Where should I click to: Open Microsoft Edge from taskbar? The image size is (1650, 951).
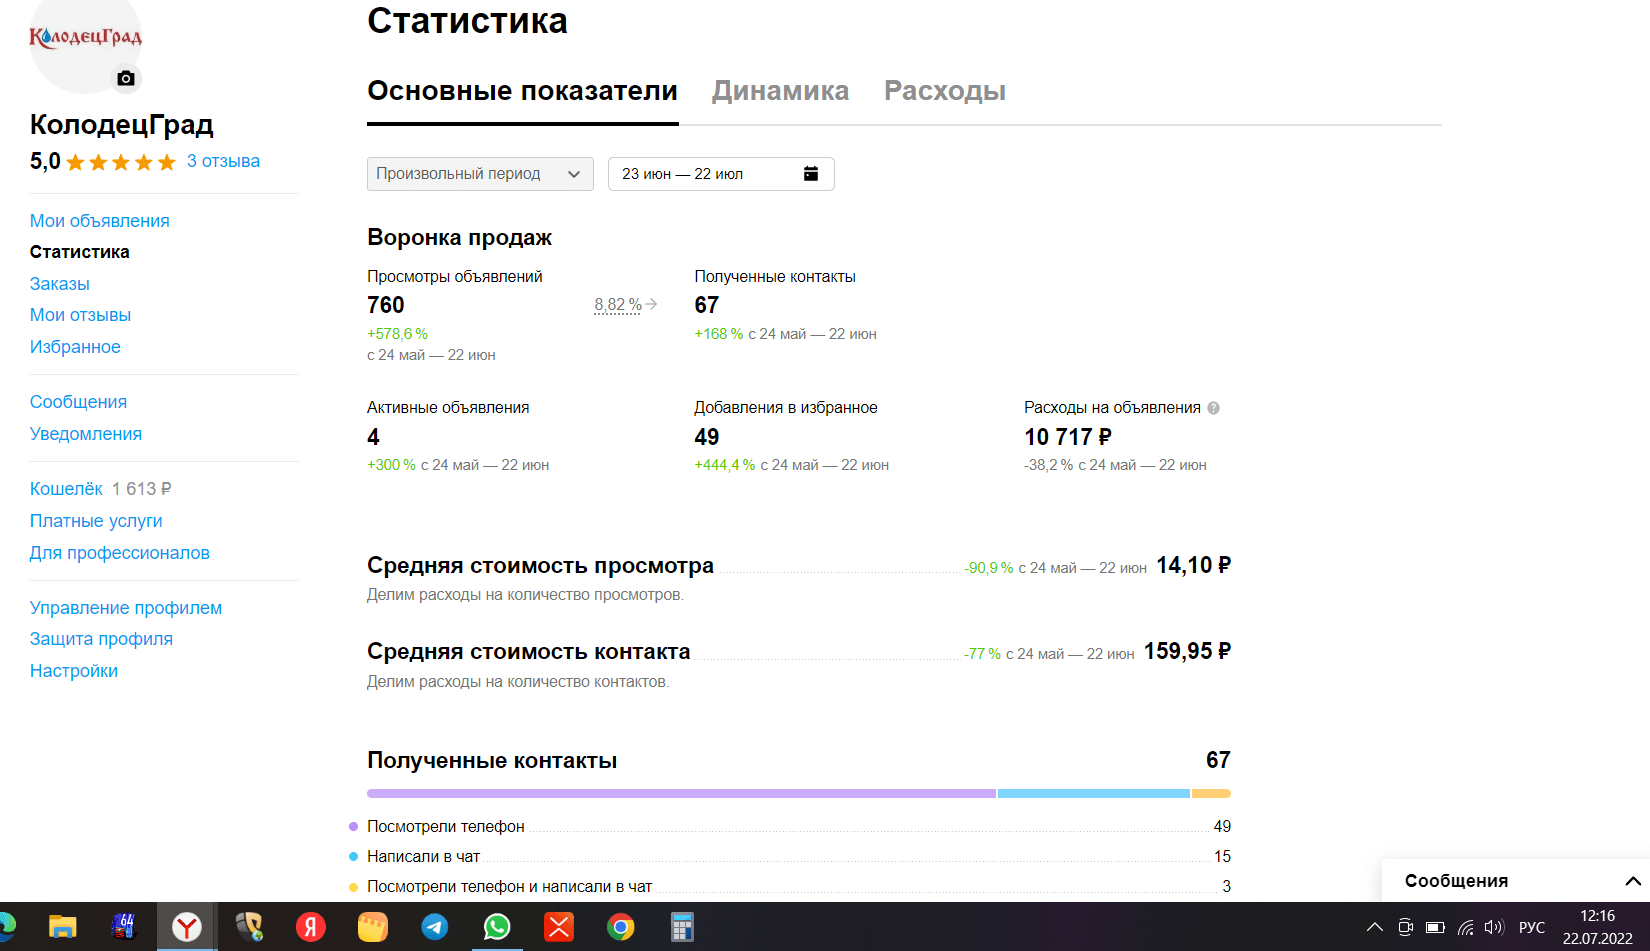tap(7, 927)
